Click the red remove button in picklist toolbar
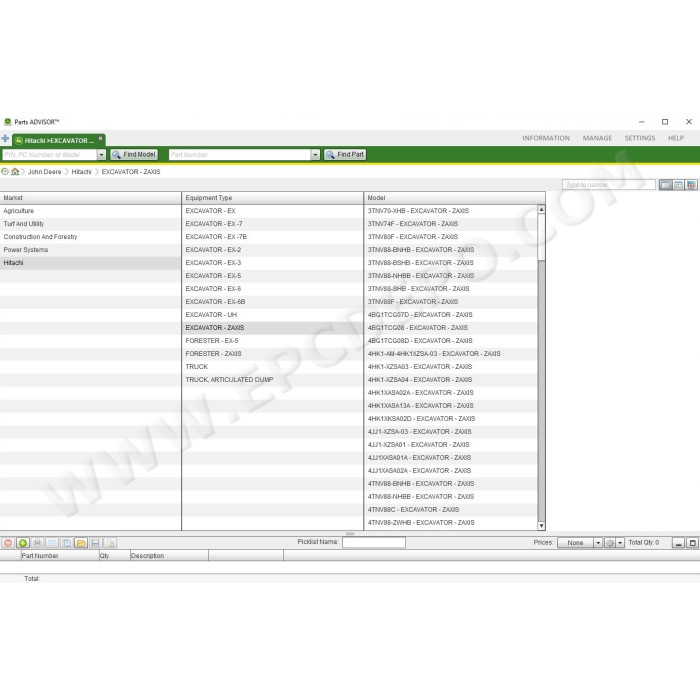The image size is (700, 700). tap(8, 543)
